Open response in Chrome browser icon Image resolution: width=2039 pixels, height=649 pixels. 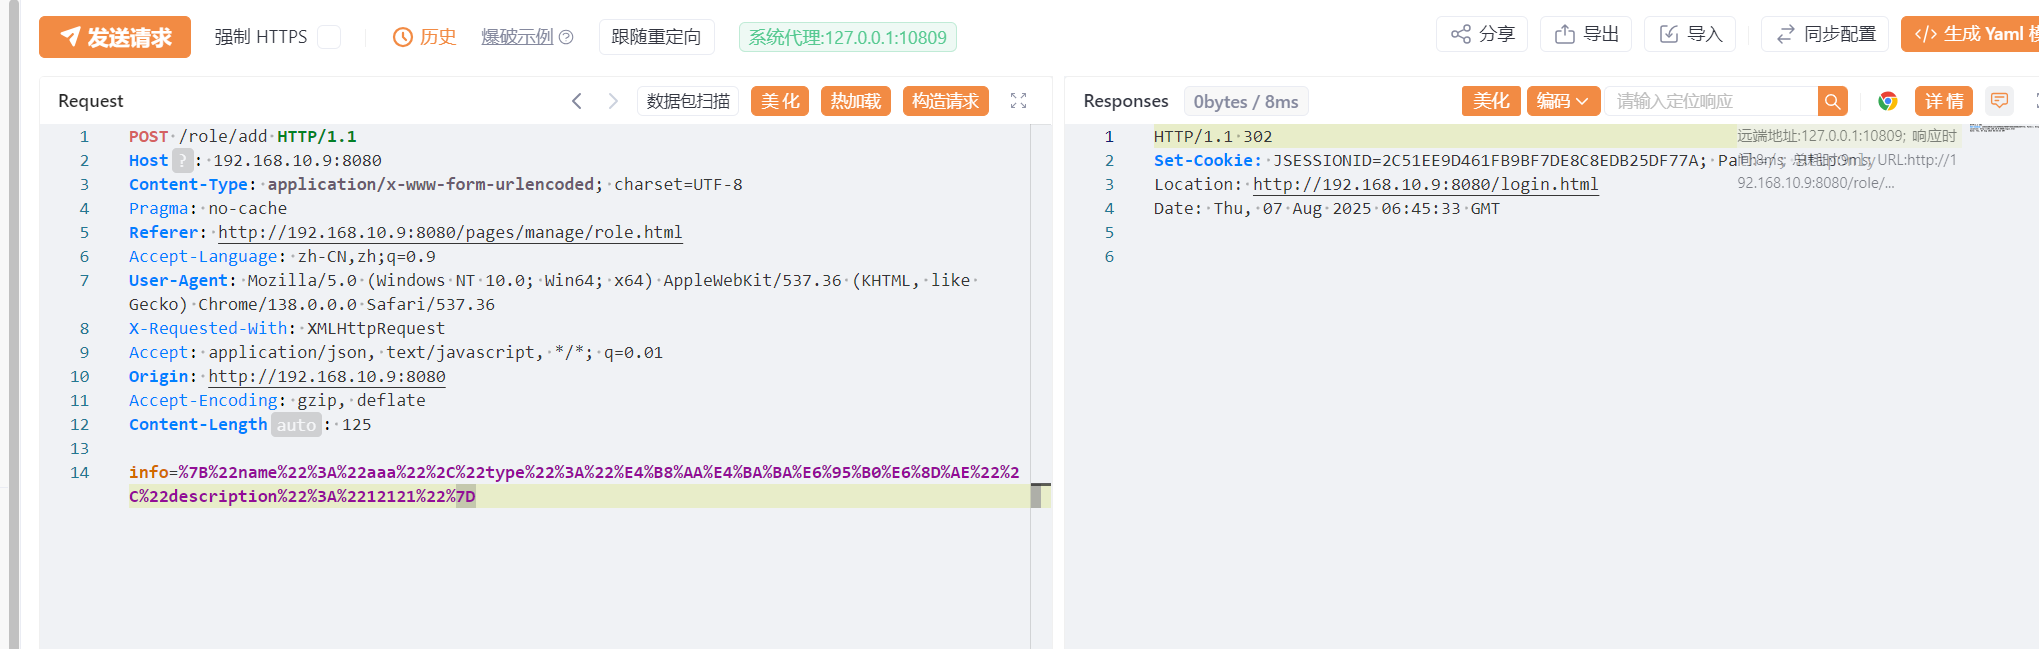point(1887,101)
